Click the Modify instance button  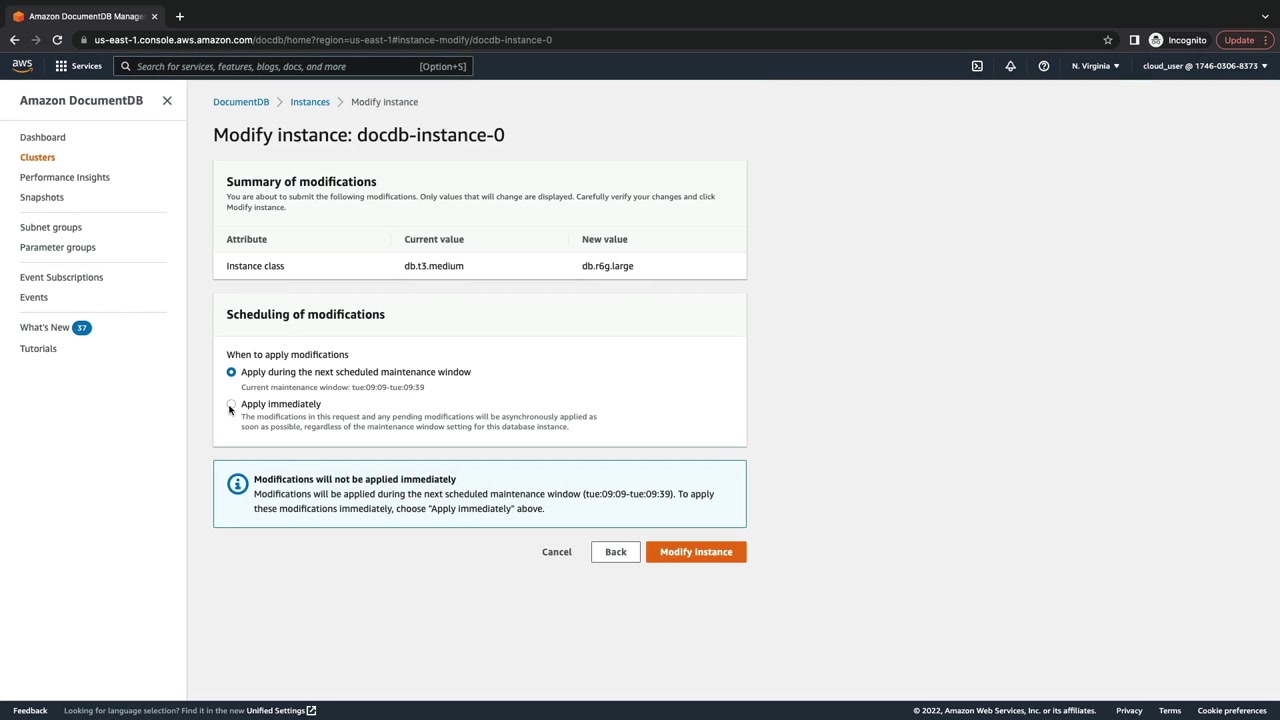[x=696, y=552]
